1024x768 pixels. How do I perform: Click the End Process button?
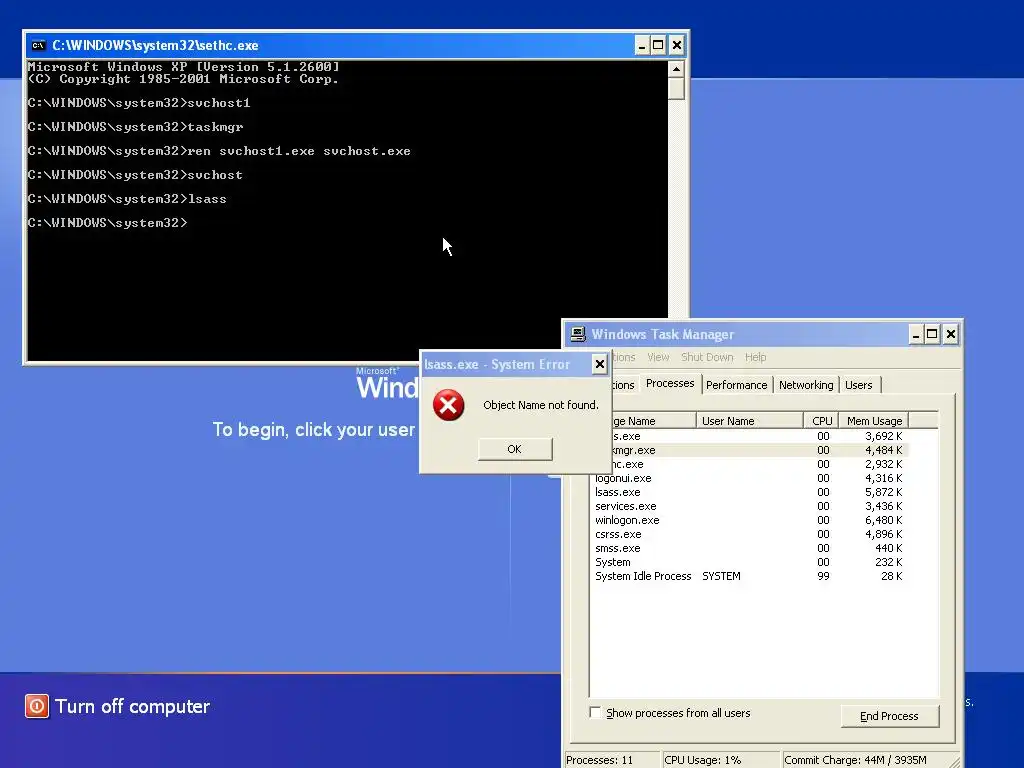coord(889,716)
